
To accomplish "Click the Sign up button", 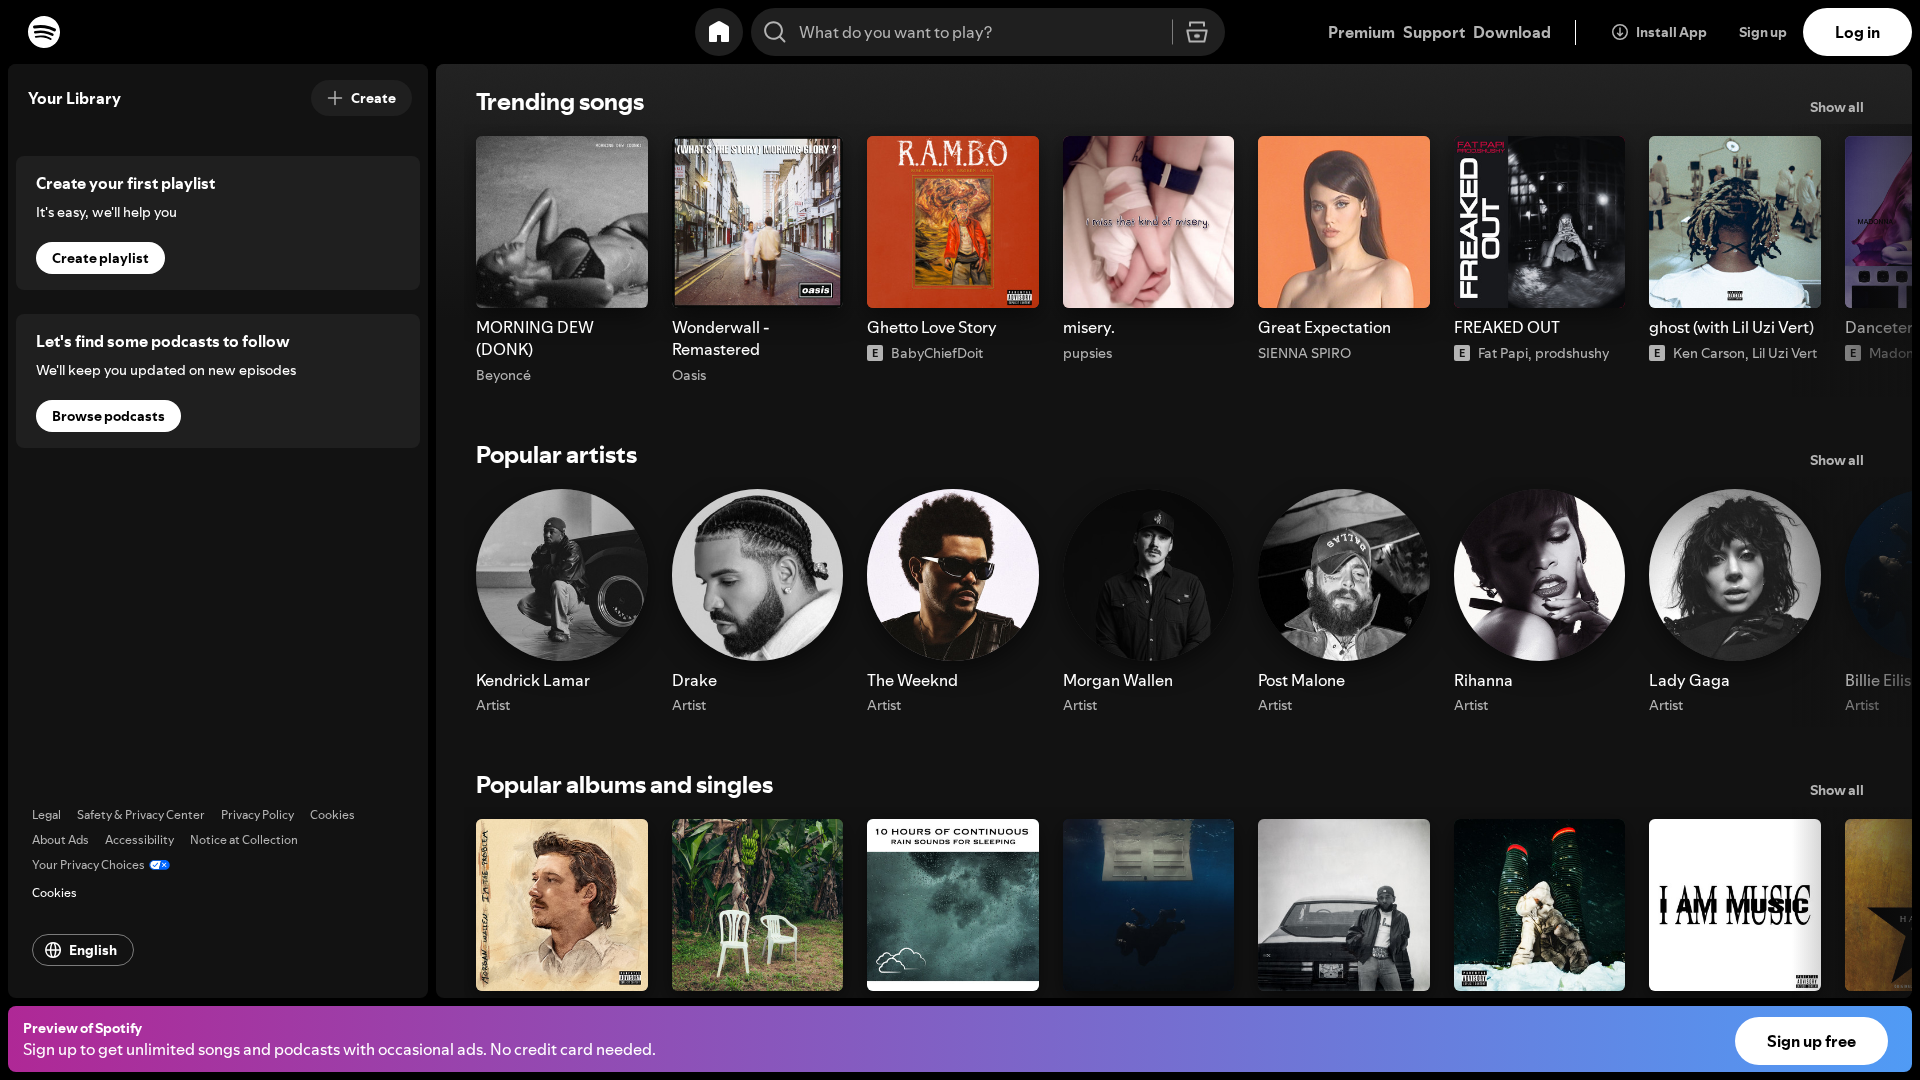I will click(x=1762, y=32).
